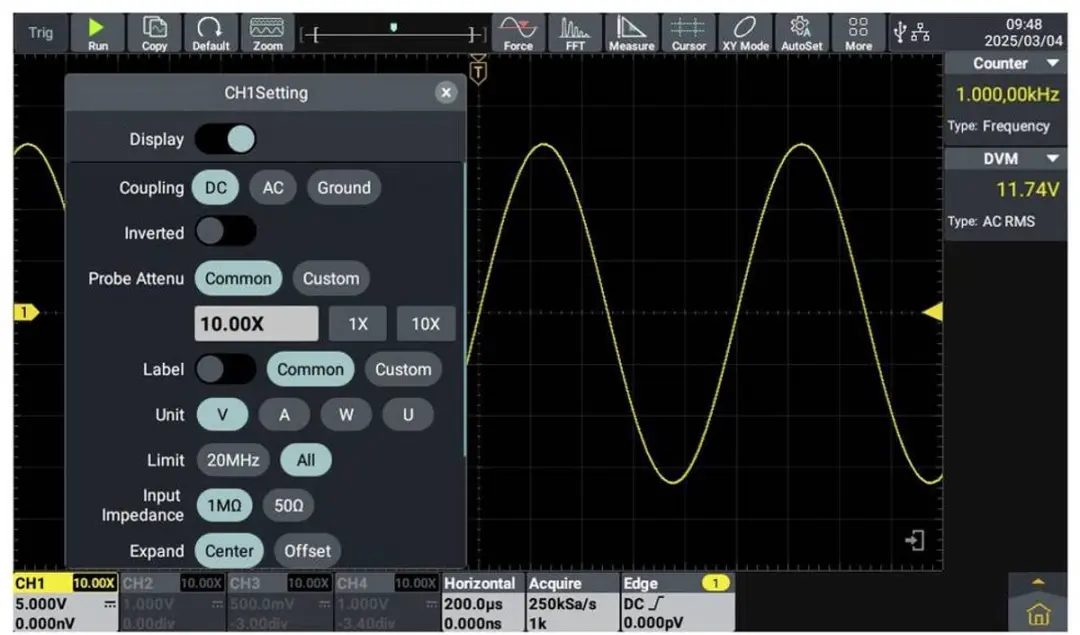Image resolution: width=1080 pixels, height=635 pixels.
Task: Tap the Copy screenshot icon
Action: 154,33
